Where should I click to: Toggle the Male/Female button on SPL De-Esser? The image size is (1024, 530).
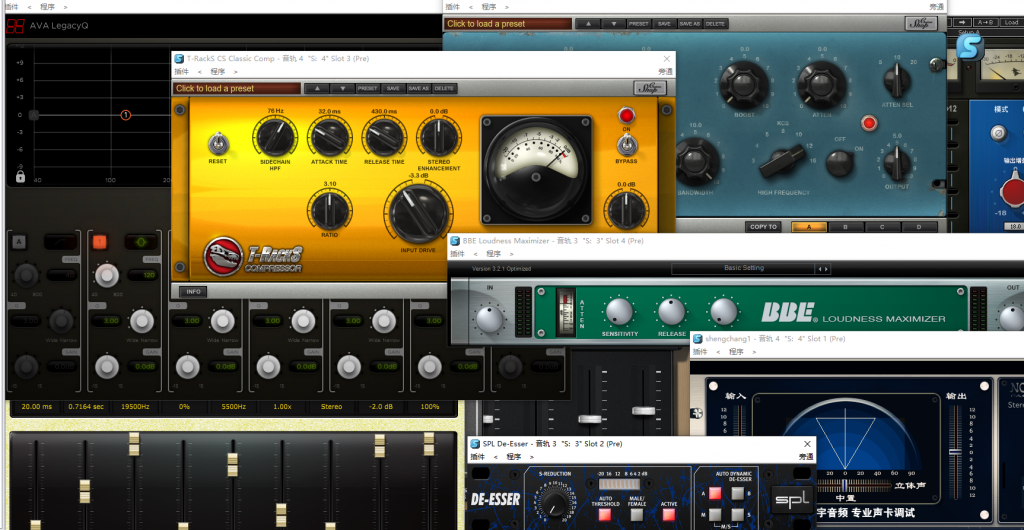click(637, 514)
